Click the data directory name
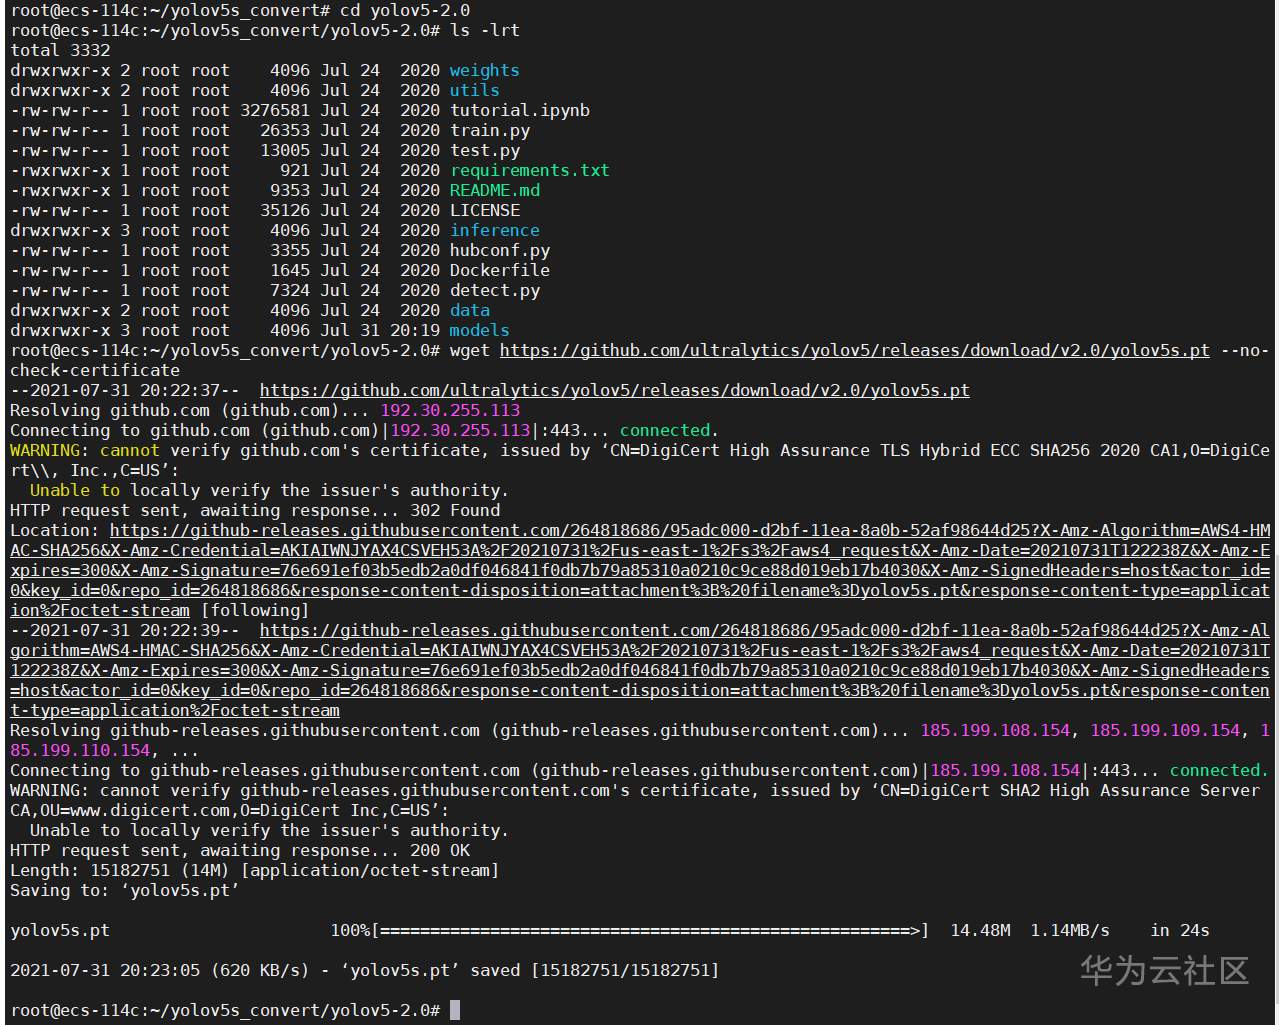Viewport: 1279px width, 1026px height. (469, 310)
